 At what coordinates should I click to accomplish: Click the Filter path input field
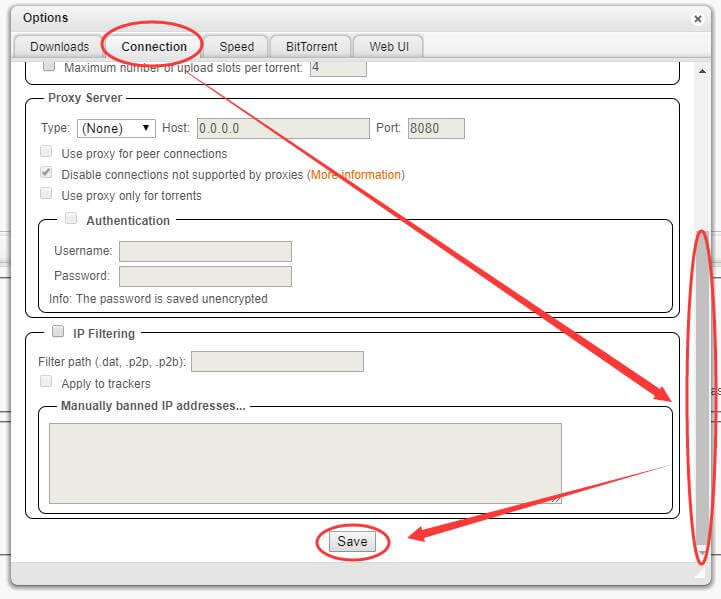tap(277, 361)
